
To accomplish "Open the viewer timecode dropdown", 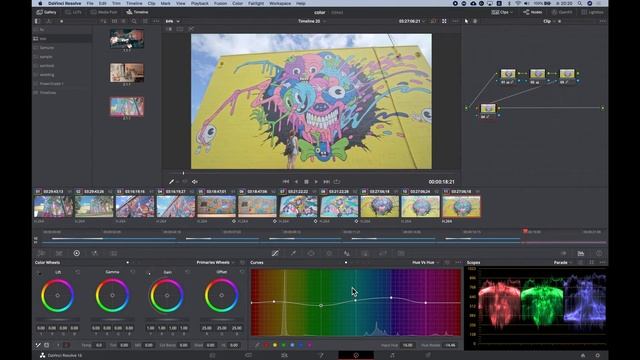I will pos(412,21).
